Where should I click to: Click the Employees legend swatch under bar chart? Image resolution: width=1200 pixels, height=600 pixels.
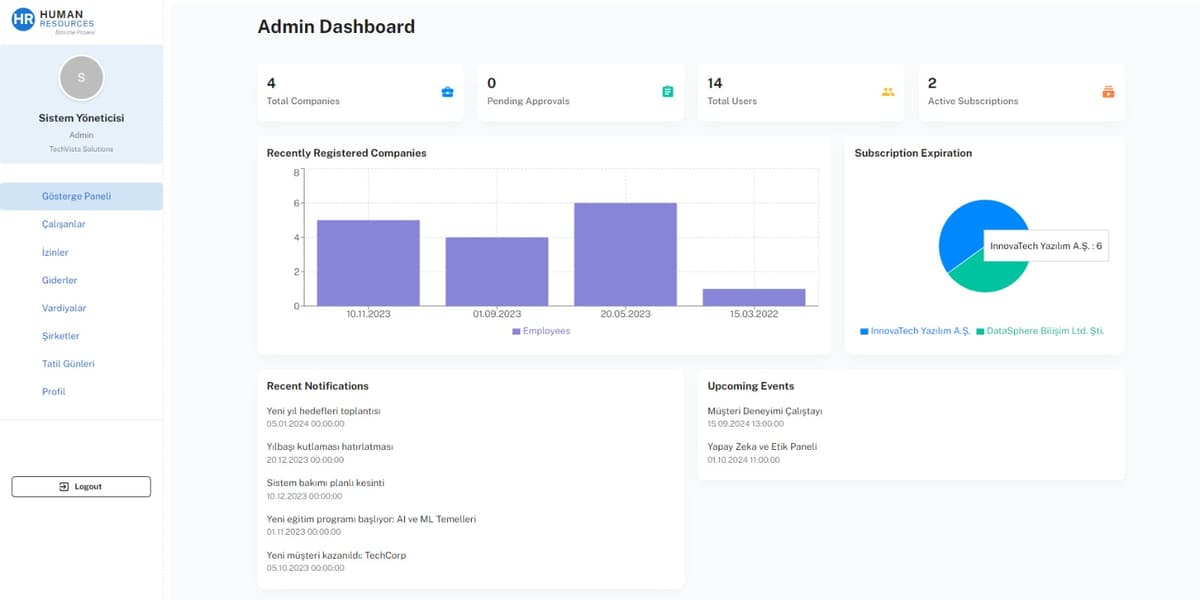tap(516, 331)
